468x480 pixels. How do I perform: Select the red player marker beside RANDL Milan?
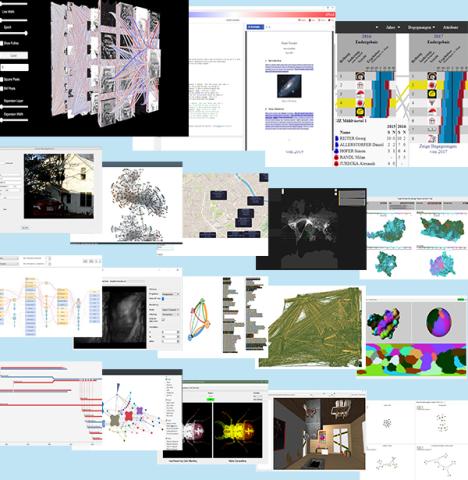(x=336, y=157)
